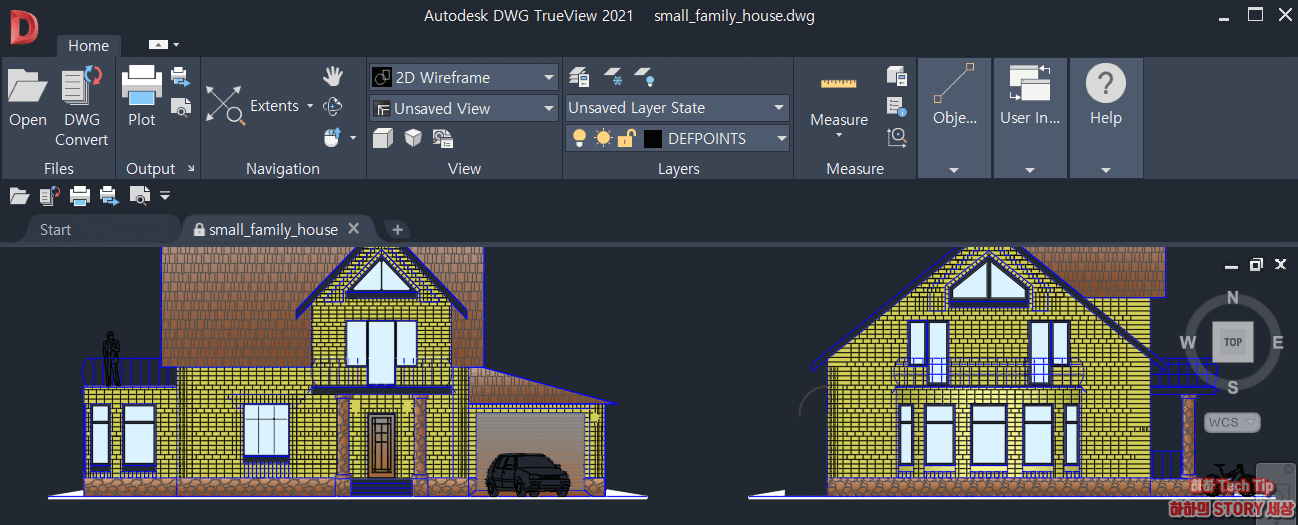Click S on the ViewCube compass

pos(1232,387)
